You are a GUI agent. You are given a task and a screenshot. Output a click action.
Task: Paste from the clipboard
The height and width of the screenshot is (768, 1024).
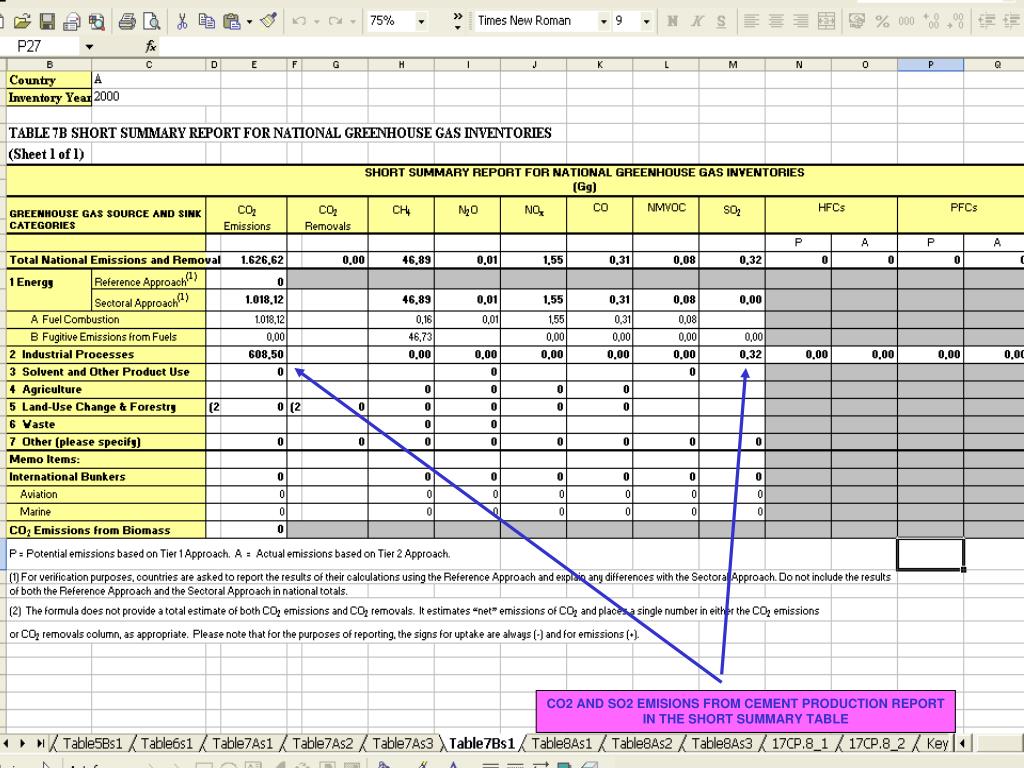point(231,22)
